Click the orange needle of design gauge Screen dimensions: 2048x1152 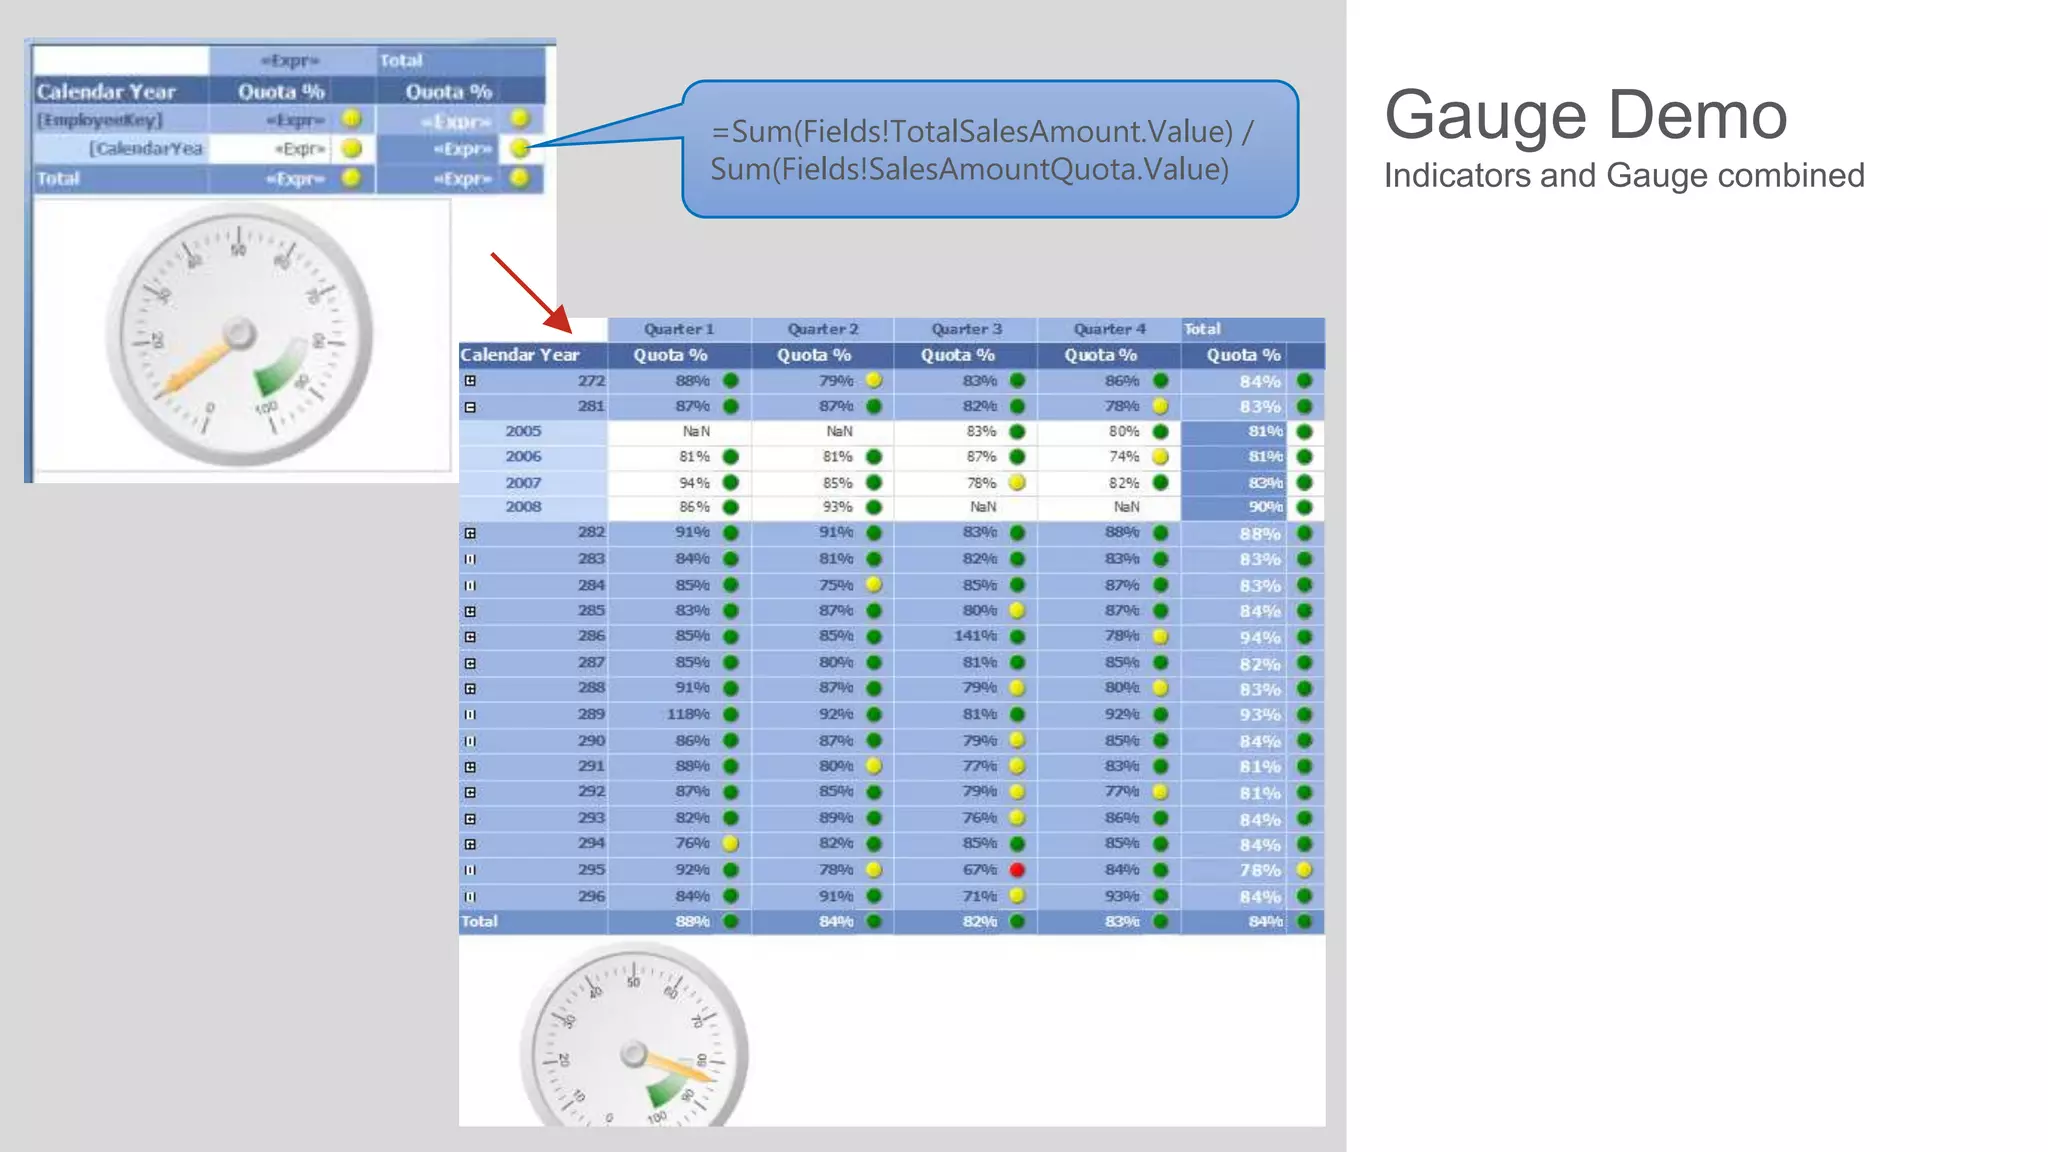coord(198,365)
